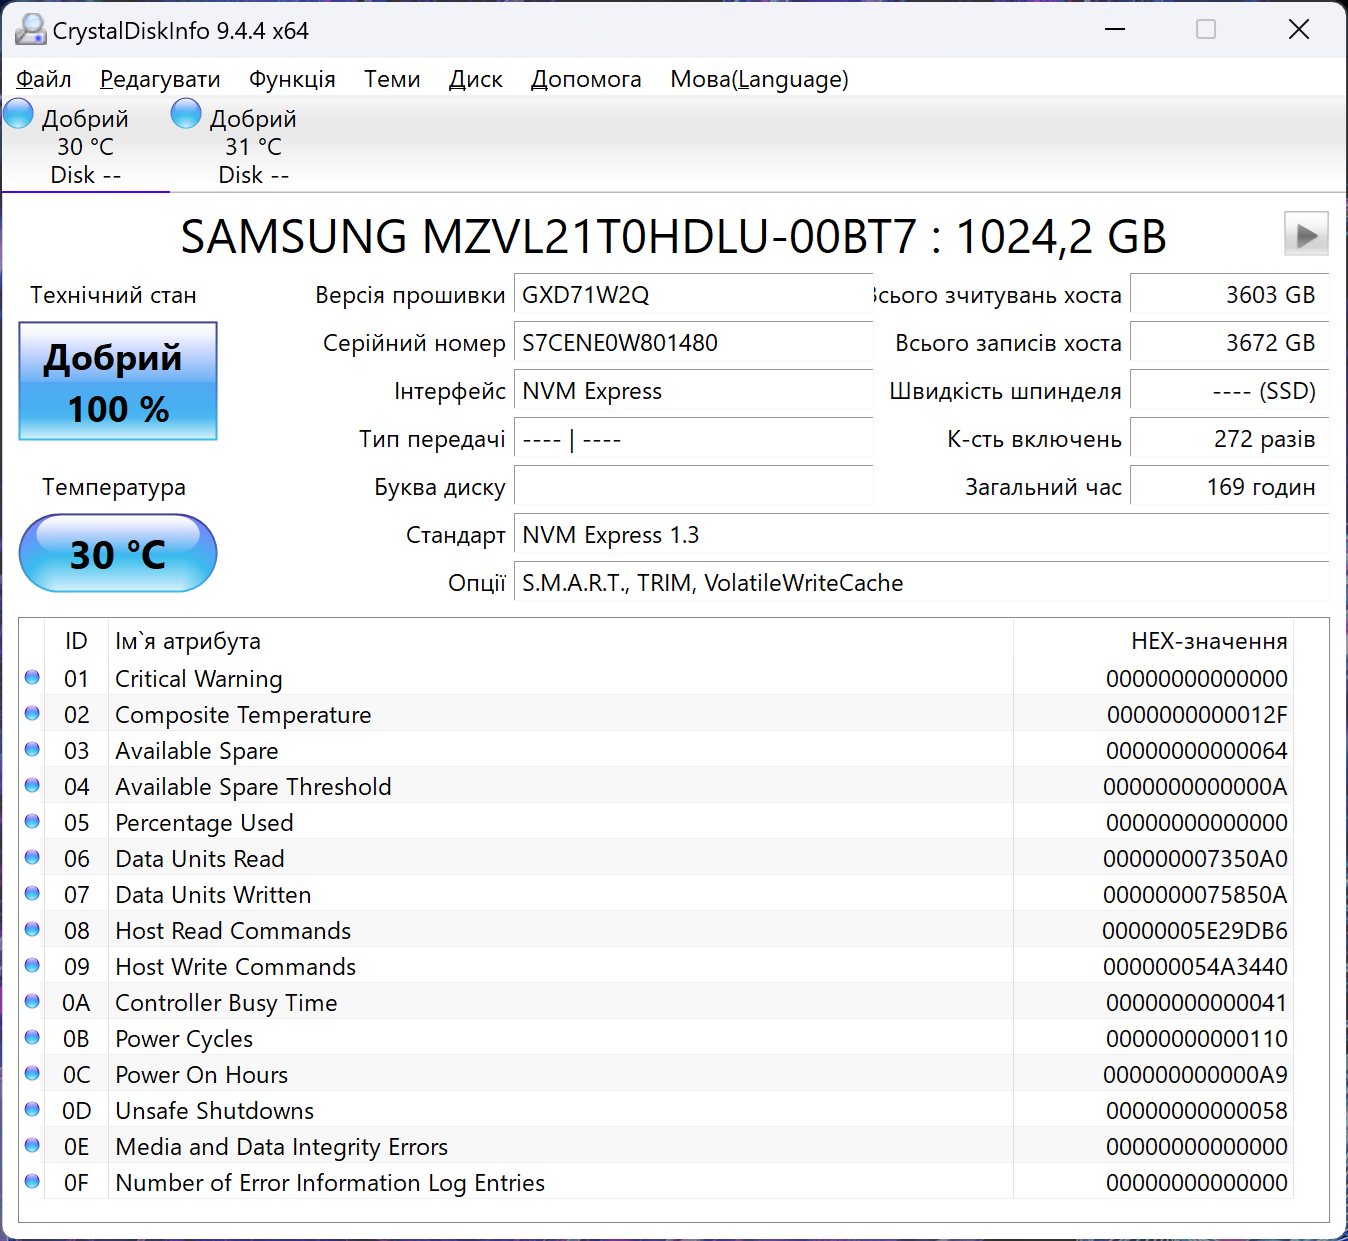Click the power on hours value 169 годин
The width and height of the screenshot is (1348, 1241).
click(x=1230, y=487)
